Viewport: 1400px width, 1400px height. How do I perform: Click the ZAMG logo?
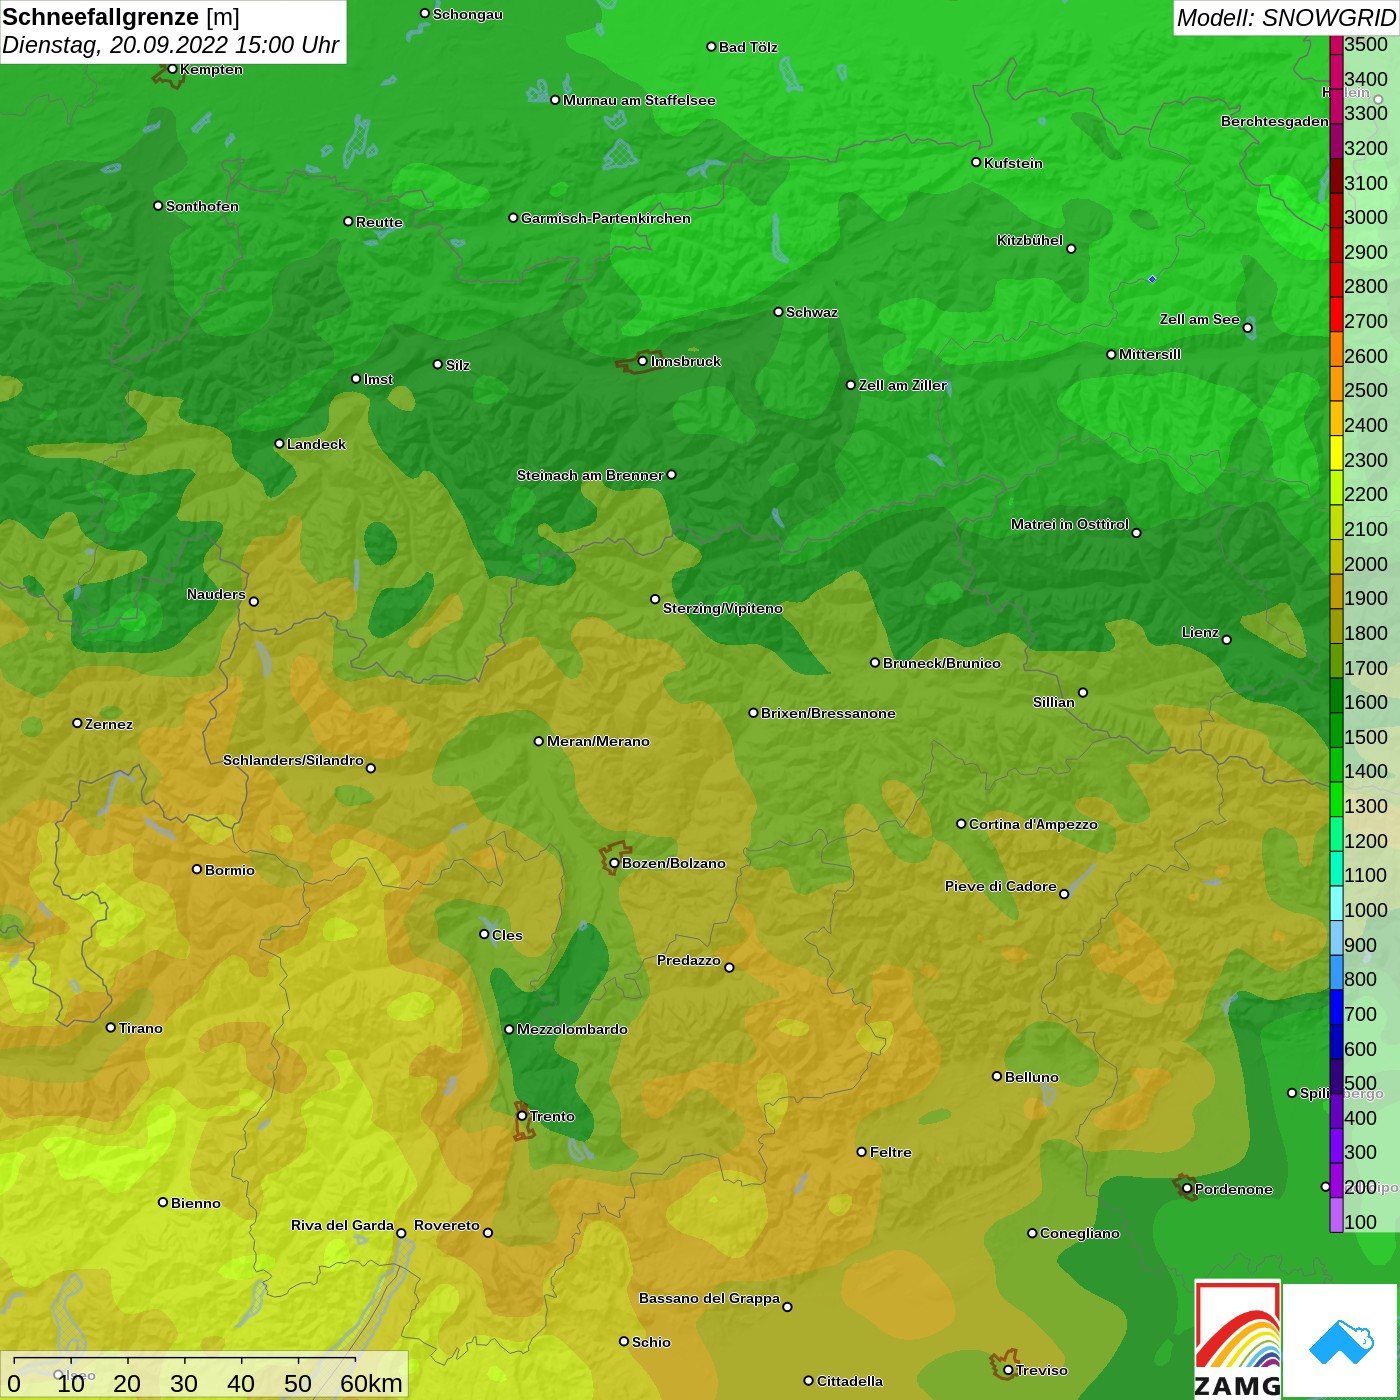coord(1238,1339)
